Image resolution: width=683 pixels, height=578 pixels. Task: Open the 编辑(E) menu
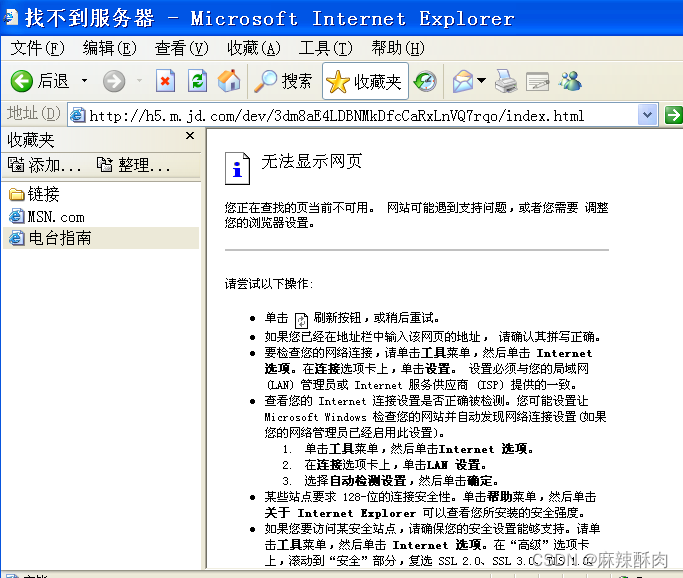(x=110, y=48)
